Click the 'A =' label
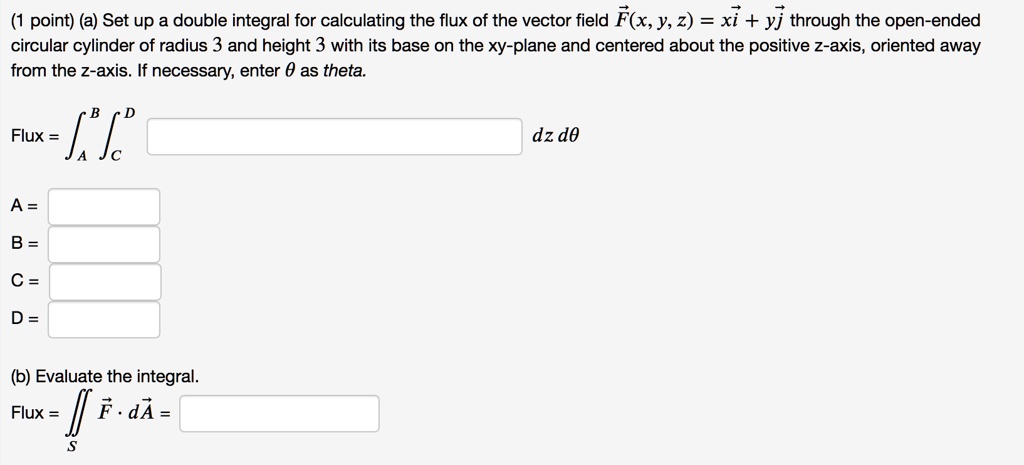The height and width of the screenshot is (465, 1024). click(x=25, y=207)
